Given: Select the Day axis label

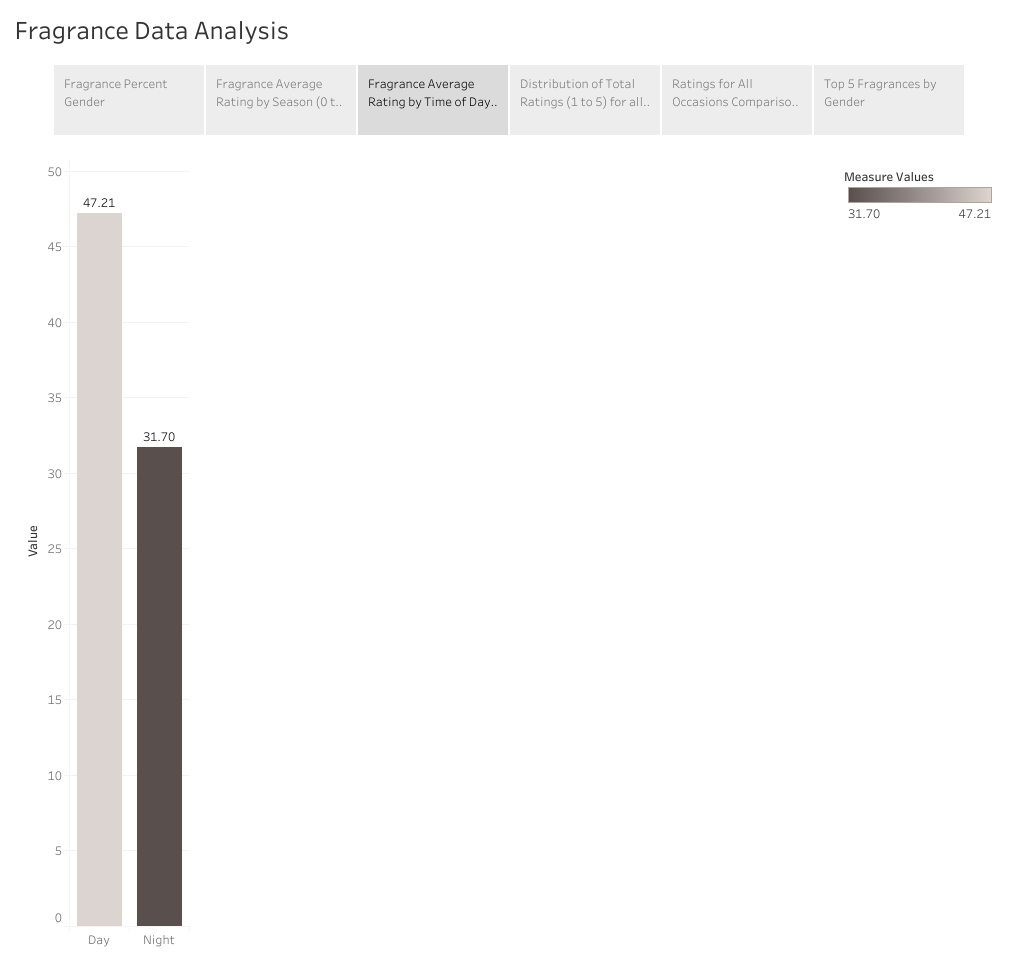Looking at the screenshot, I should coord(98,940).
